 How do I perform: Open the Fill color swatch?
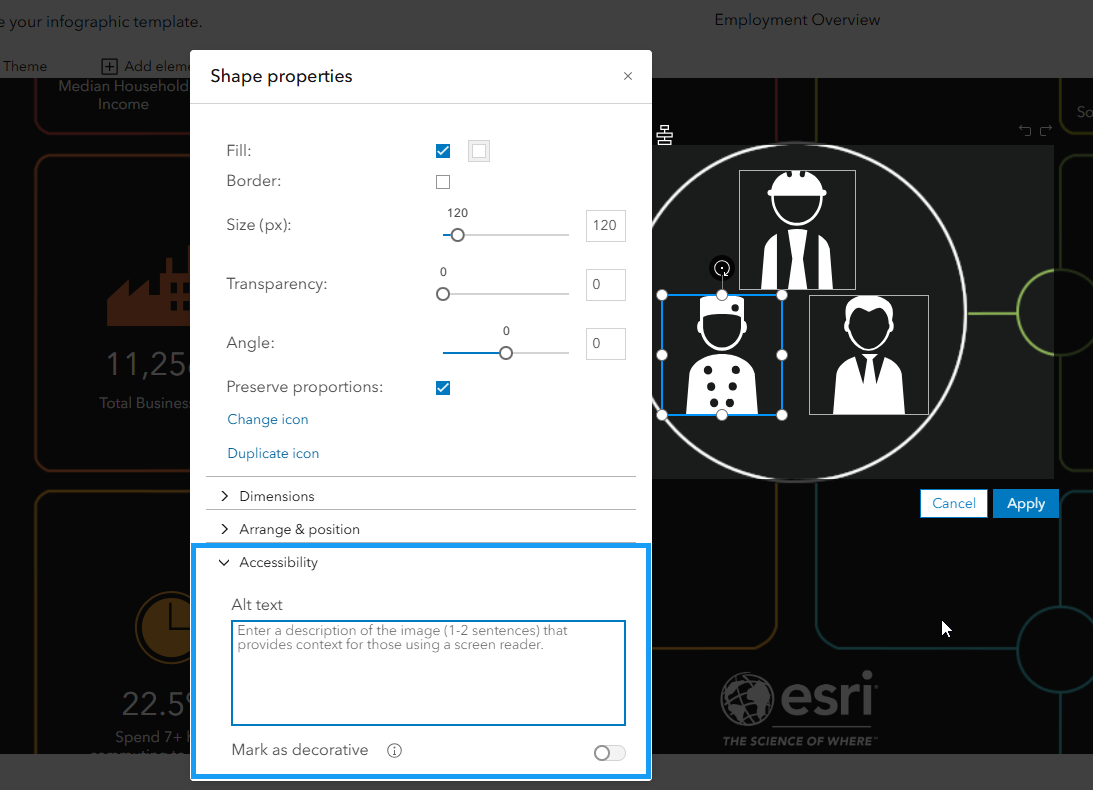[x=479, y=151]
